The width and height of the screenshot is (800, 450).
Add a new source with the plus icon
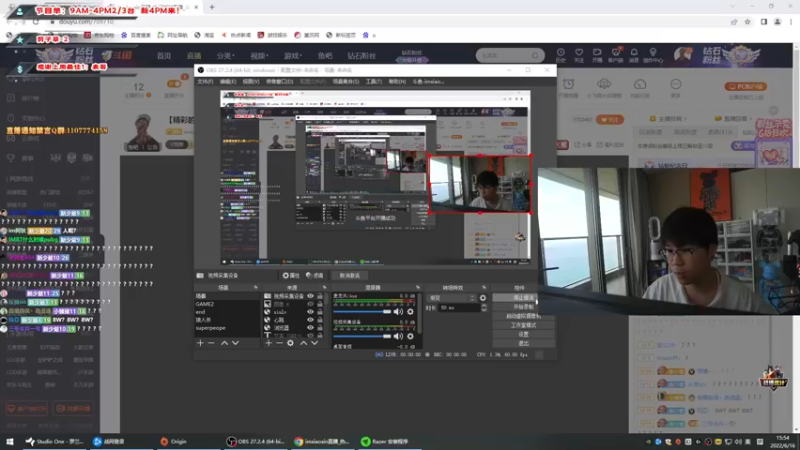pyautogui.click(x=268, y=343)
